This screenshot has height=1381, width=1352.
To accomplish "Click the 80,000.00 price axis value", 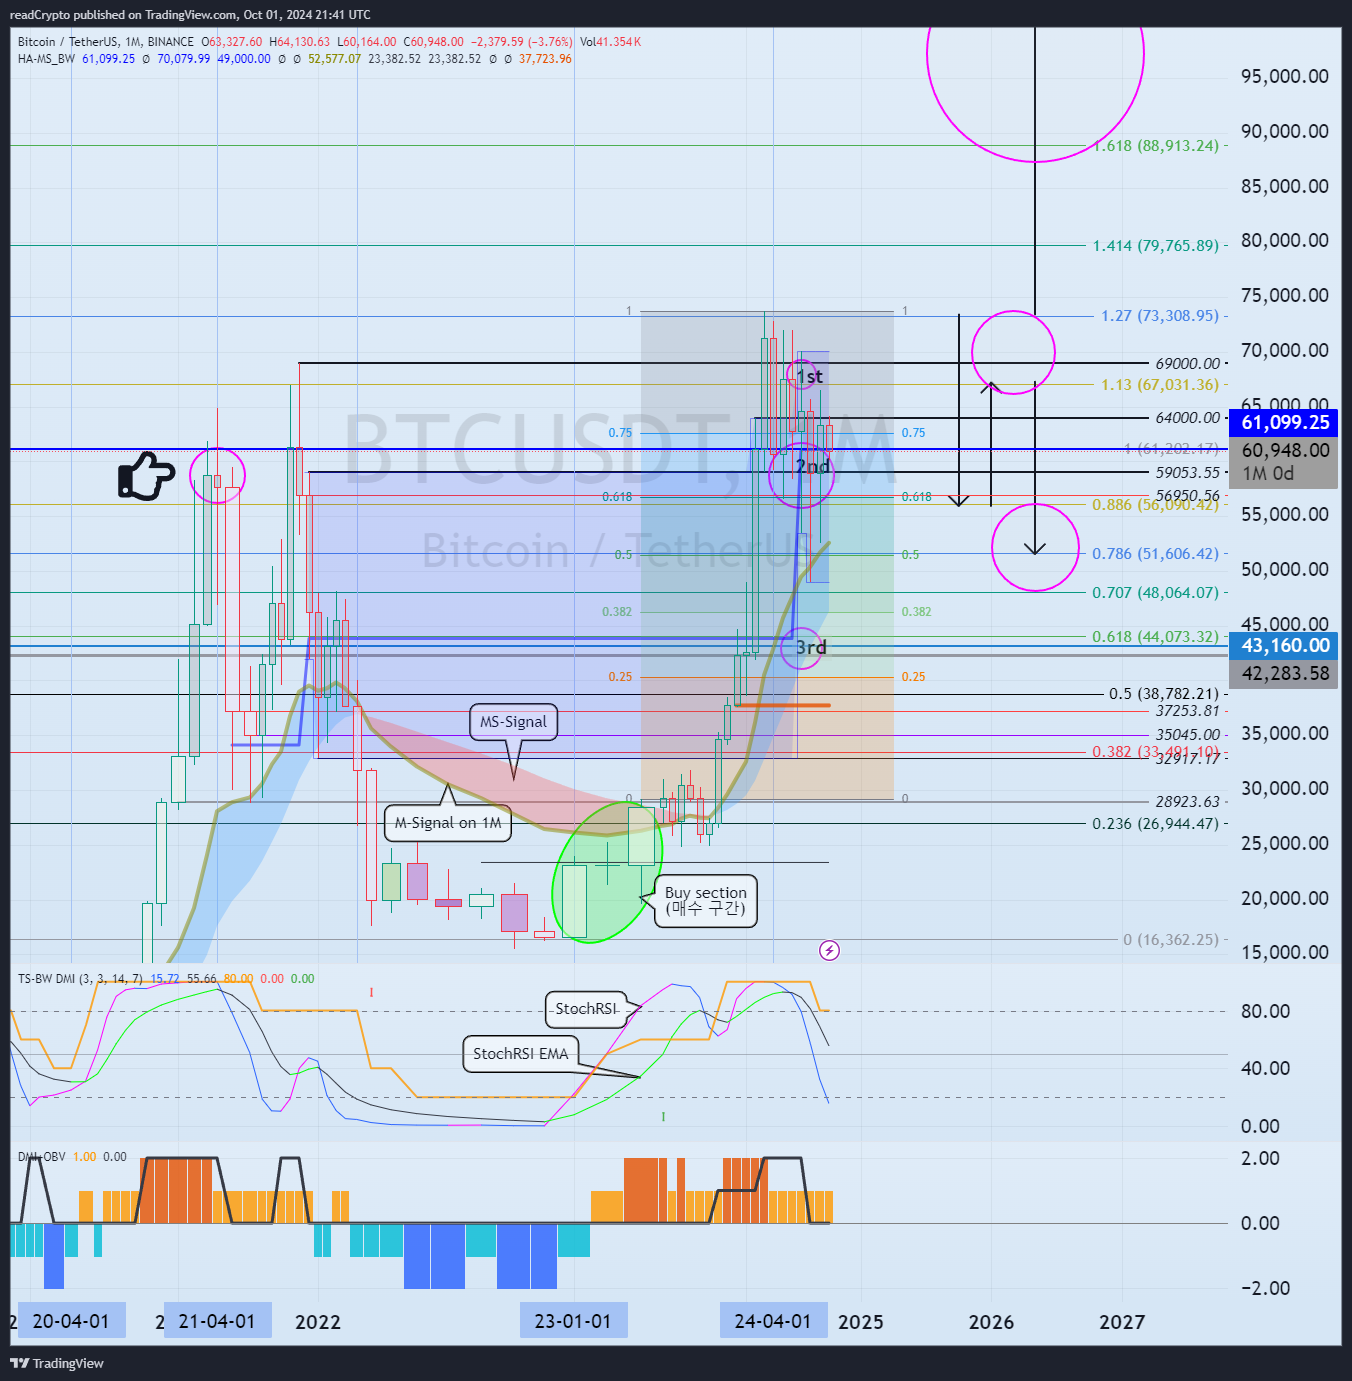I will pyautogui.click(x=1284, y=240).
